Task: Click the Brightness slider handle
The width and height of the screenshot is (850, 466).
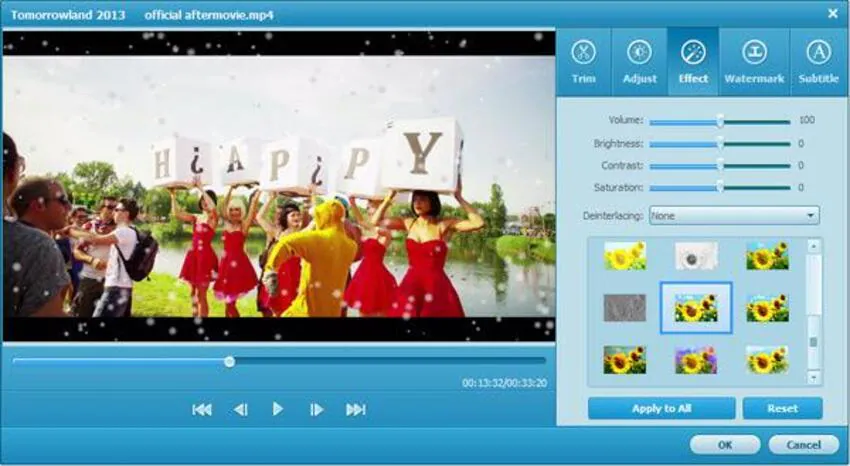Action: pyautogui.click(x=720, y=144)
